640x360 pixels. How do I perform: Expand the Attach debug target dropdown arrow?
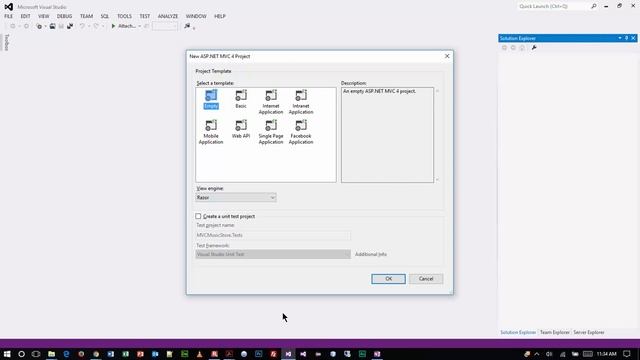(x=140, y=26)
